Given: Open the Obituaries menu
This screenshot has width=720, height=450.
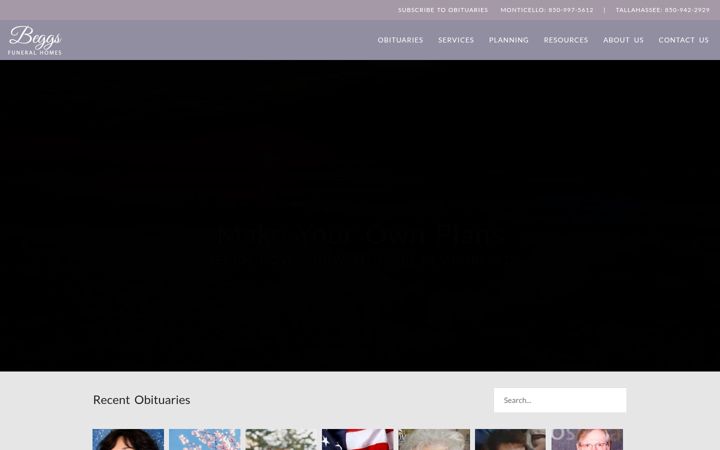Looking at the screenshot, I should (400, 40).
